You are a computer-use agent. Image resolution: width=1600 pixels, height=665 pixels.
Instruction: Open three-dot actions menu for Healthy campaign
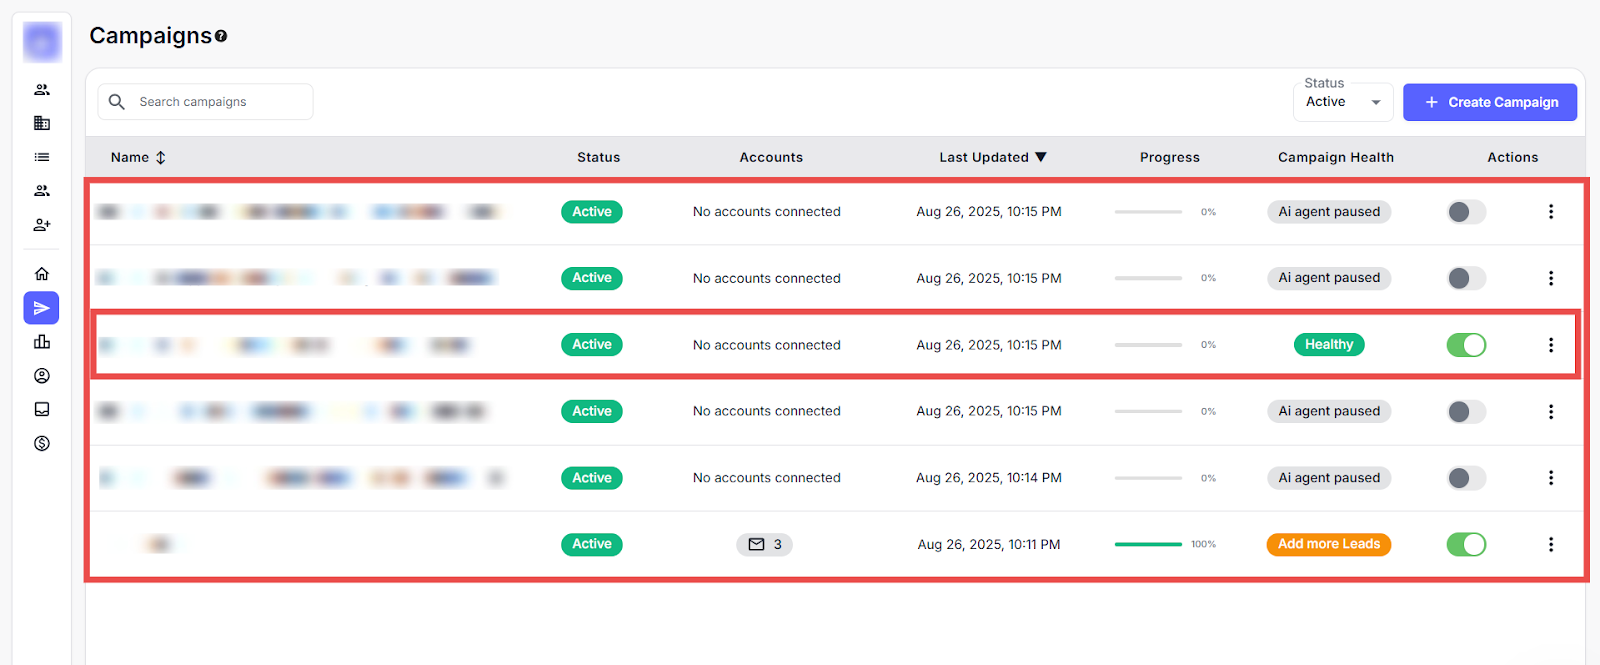(1550, 345)
